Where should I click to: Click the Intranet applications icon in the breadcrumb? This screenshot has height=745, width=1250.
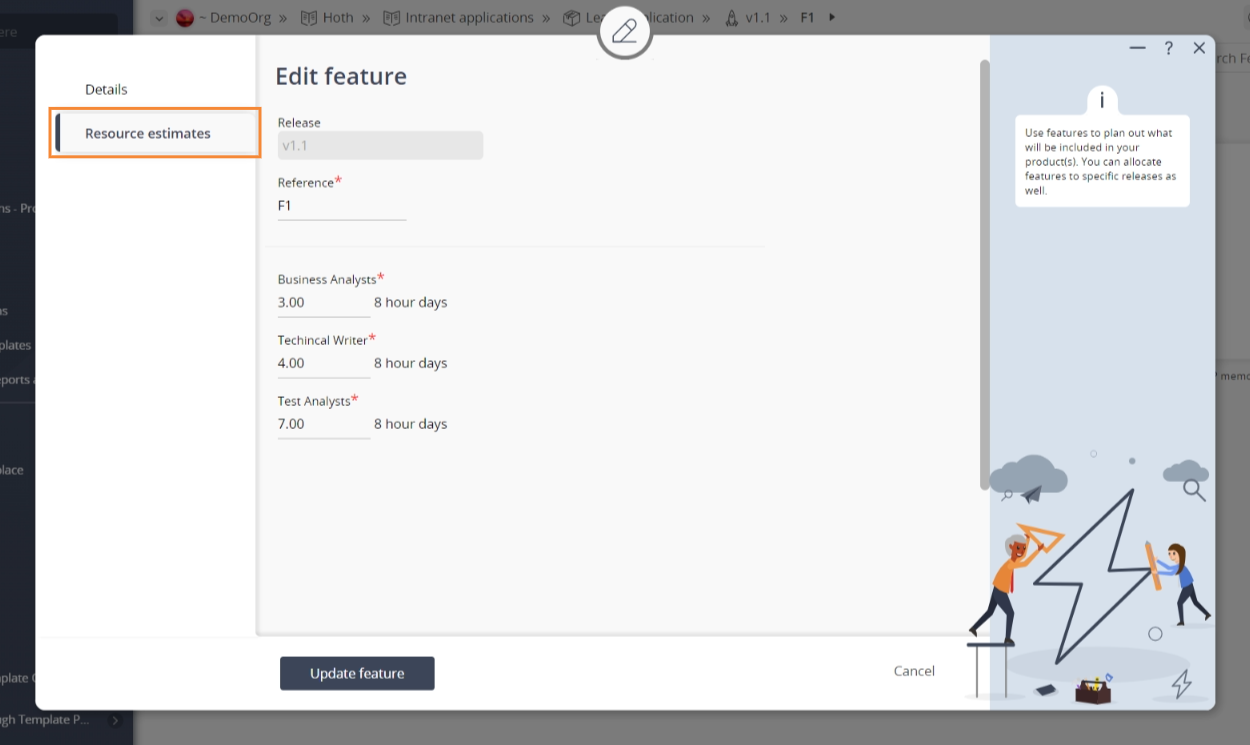pyautogui.click(x=391, y=17)
